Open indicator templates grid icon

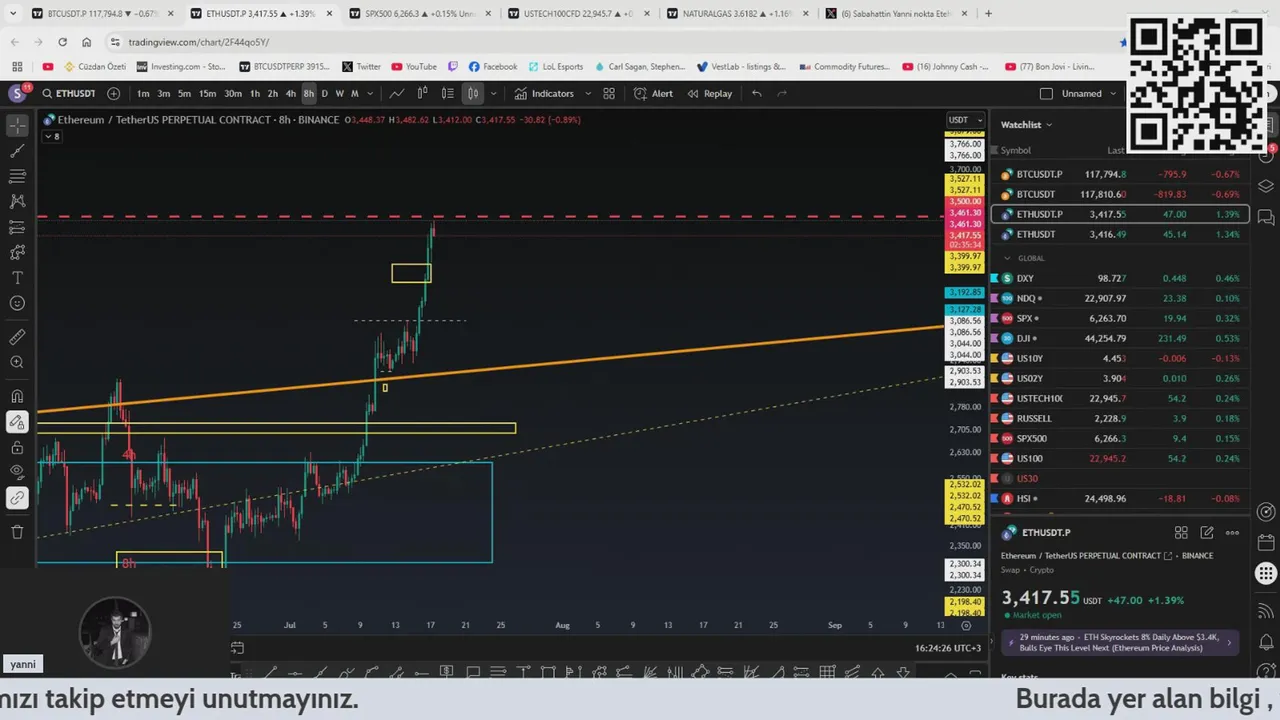[611, 93]
